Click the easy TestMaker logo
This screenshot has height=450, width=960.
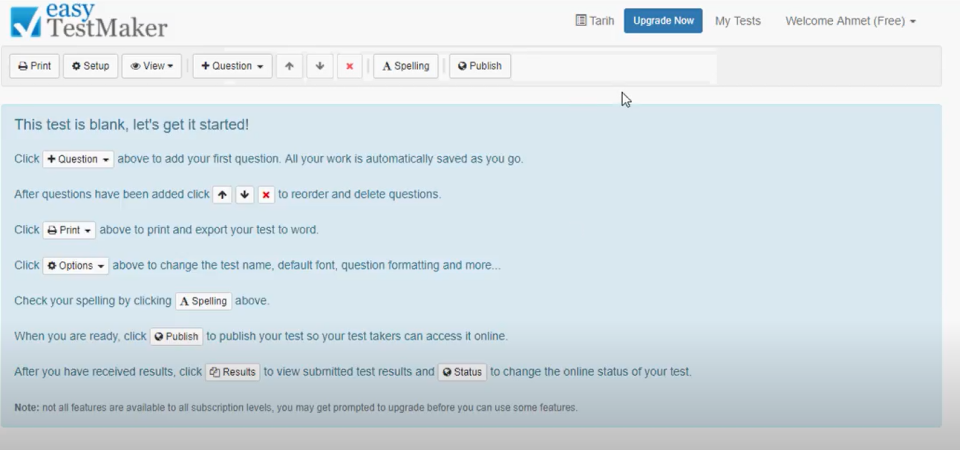point(89,21)
